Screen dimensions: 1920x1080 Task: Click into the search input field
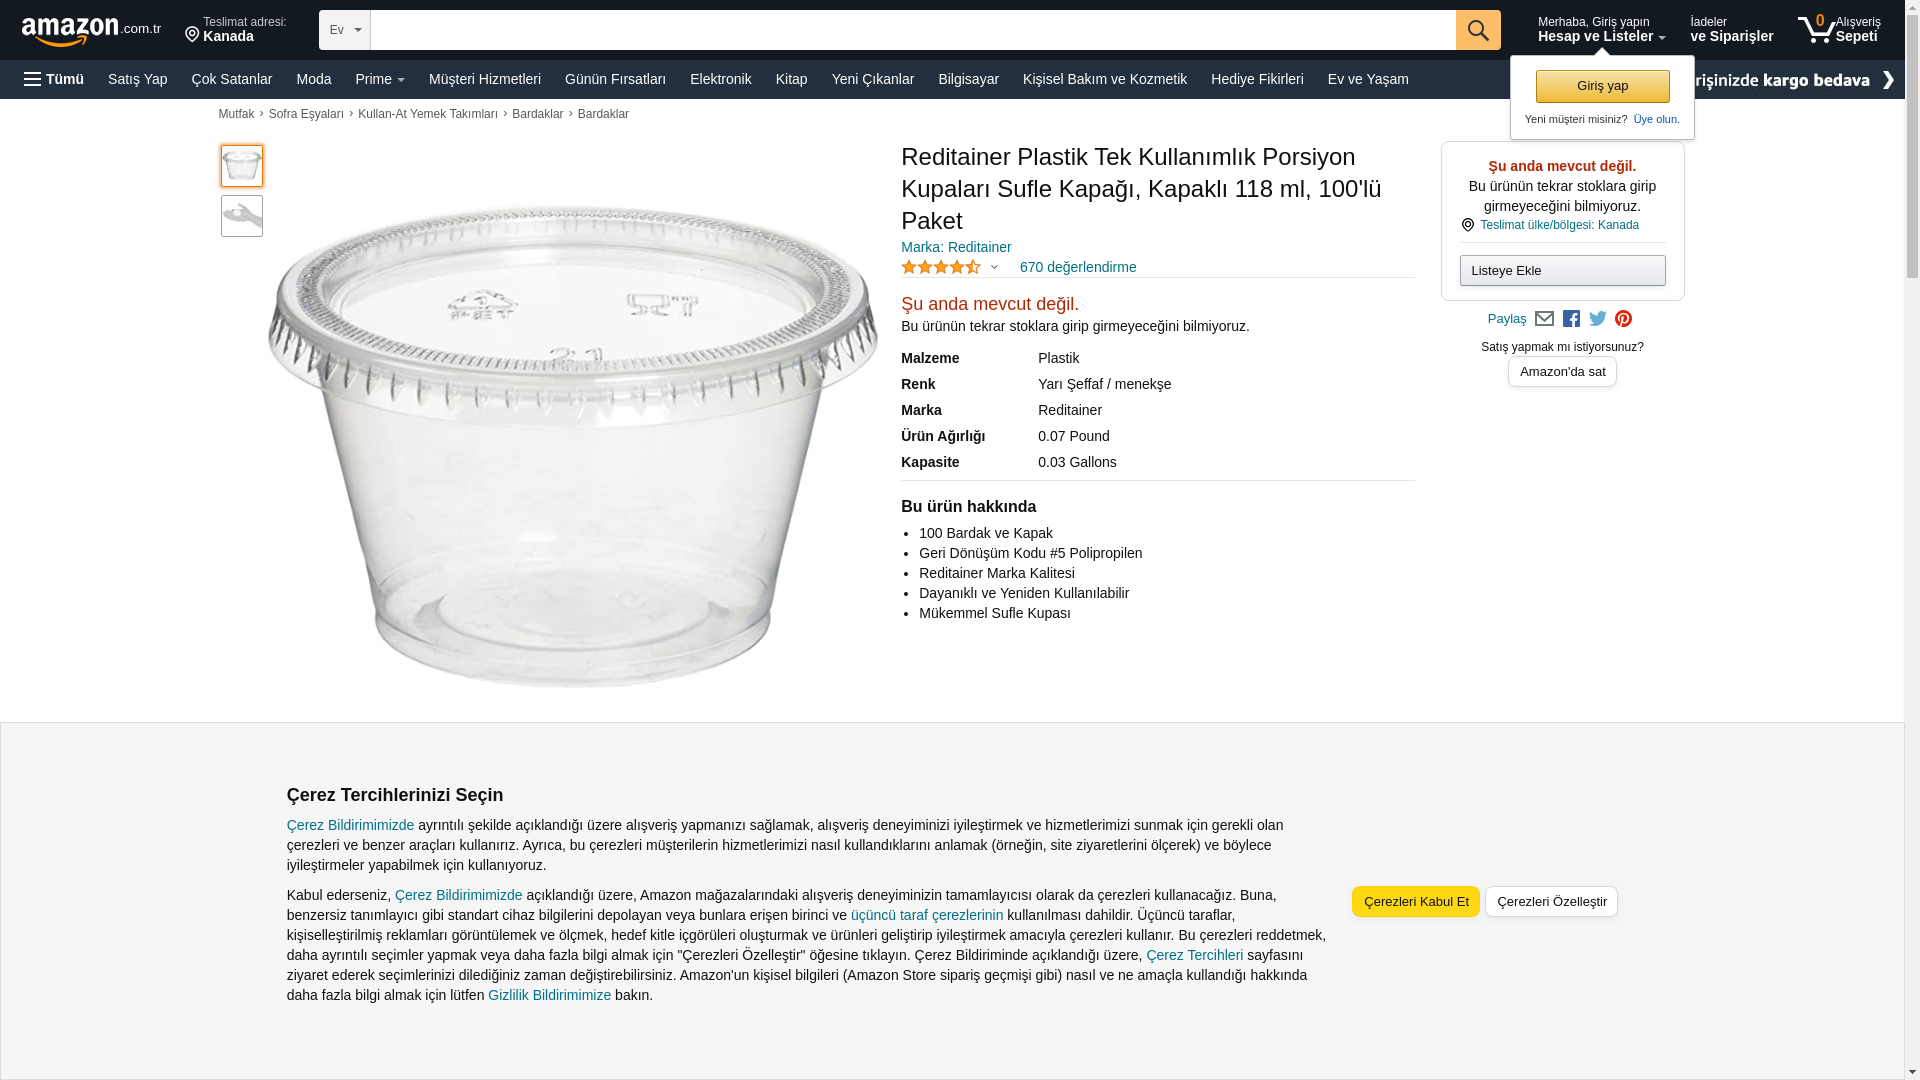(x=912, y=30)
